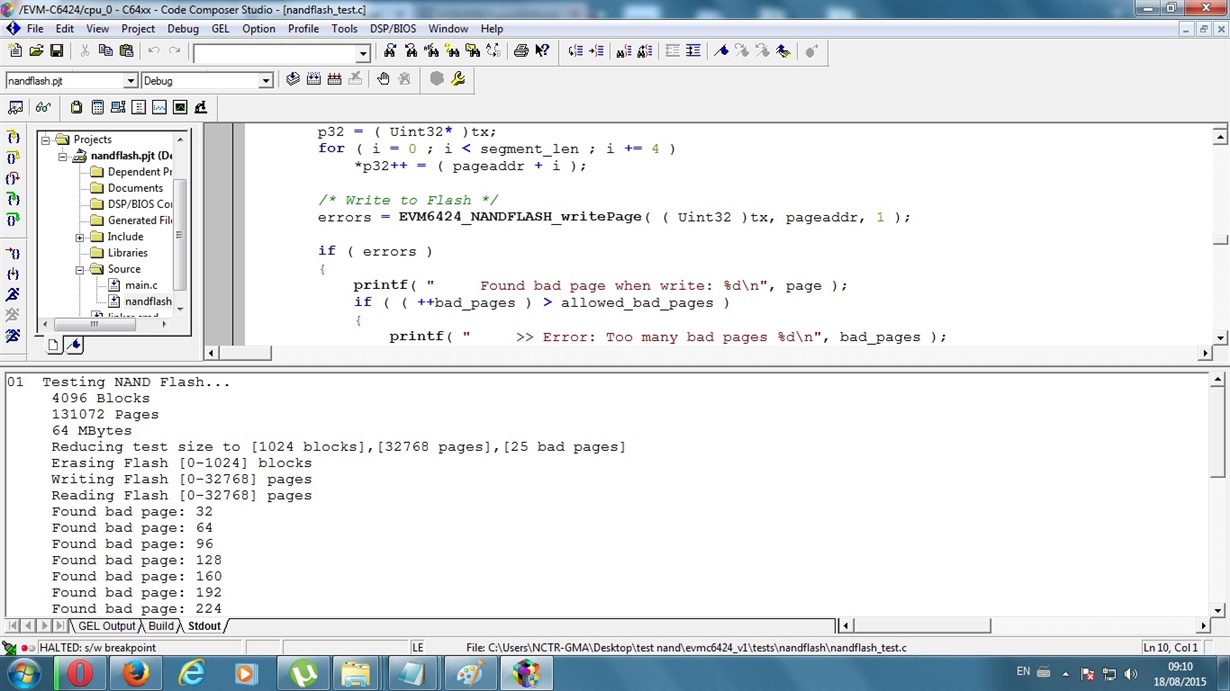Image resolution: width=1230 pixels, height=691 pixels.
Task: Click the Code Composer Studio taskbar icon
Action: click(x=526, y=674)
